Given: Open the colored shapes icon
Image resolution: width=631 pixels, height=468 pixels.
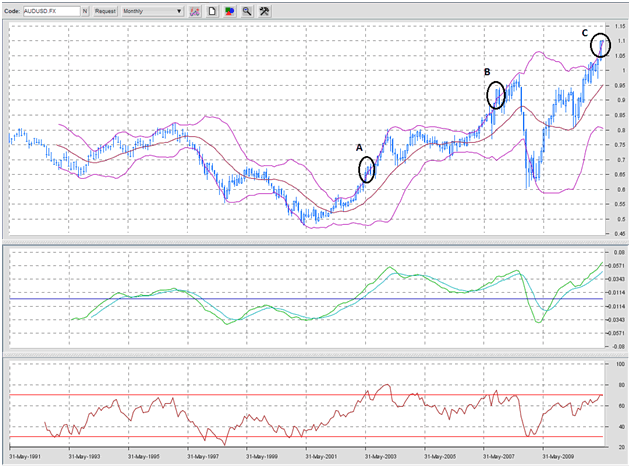Looking at the screenshot, I should [x=229, y=10].
